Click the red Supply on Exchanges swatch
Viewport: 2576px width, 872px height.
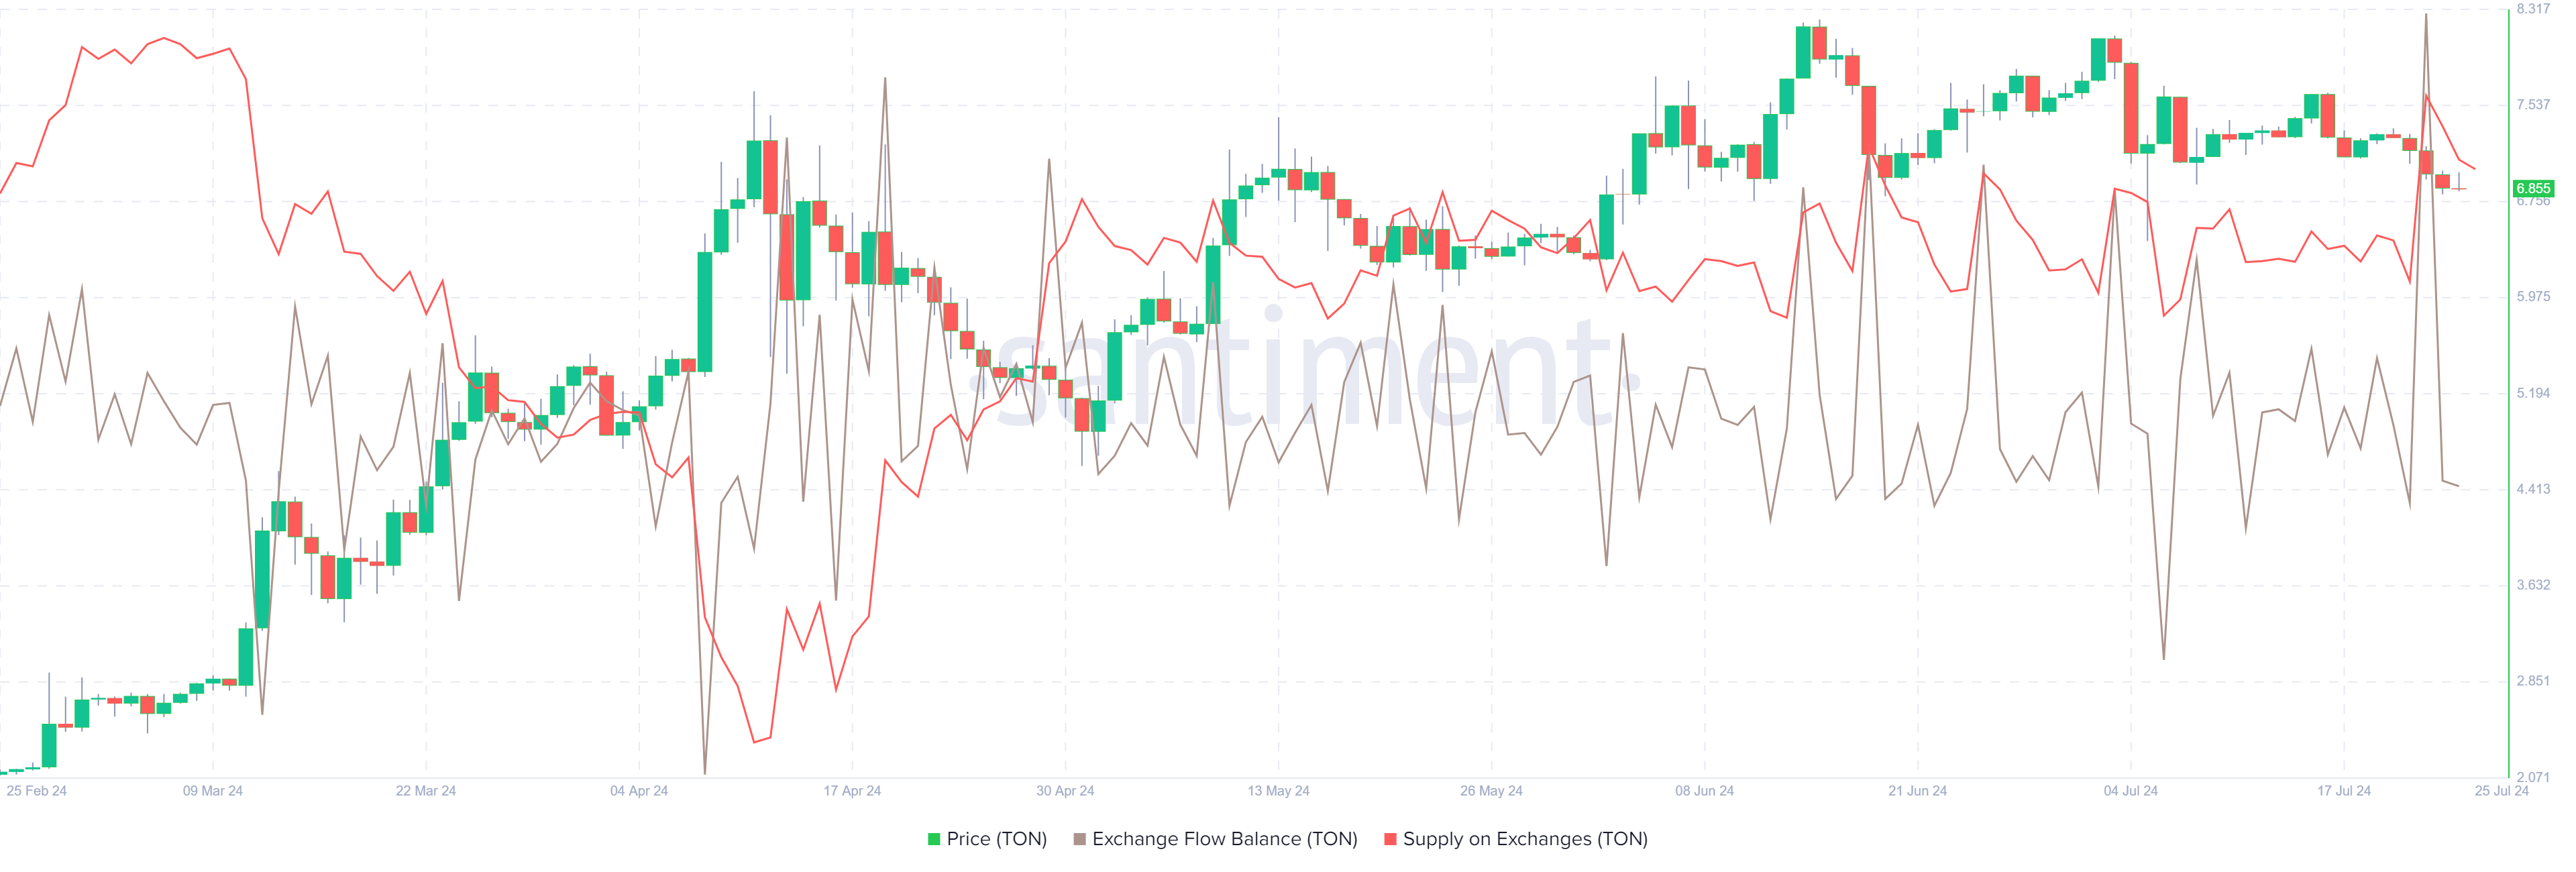point(1390,839)
